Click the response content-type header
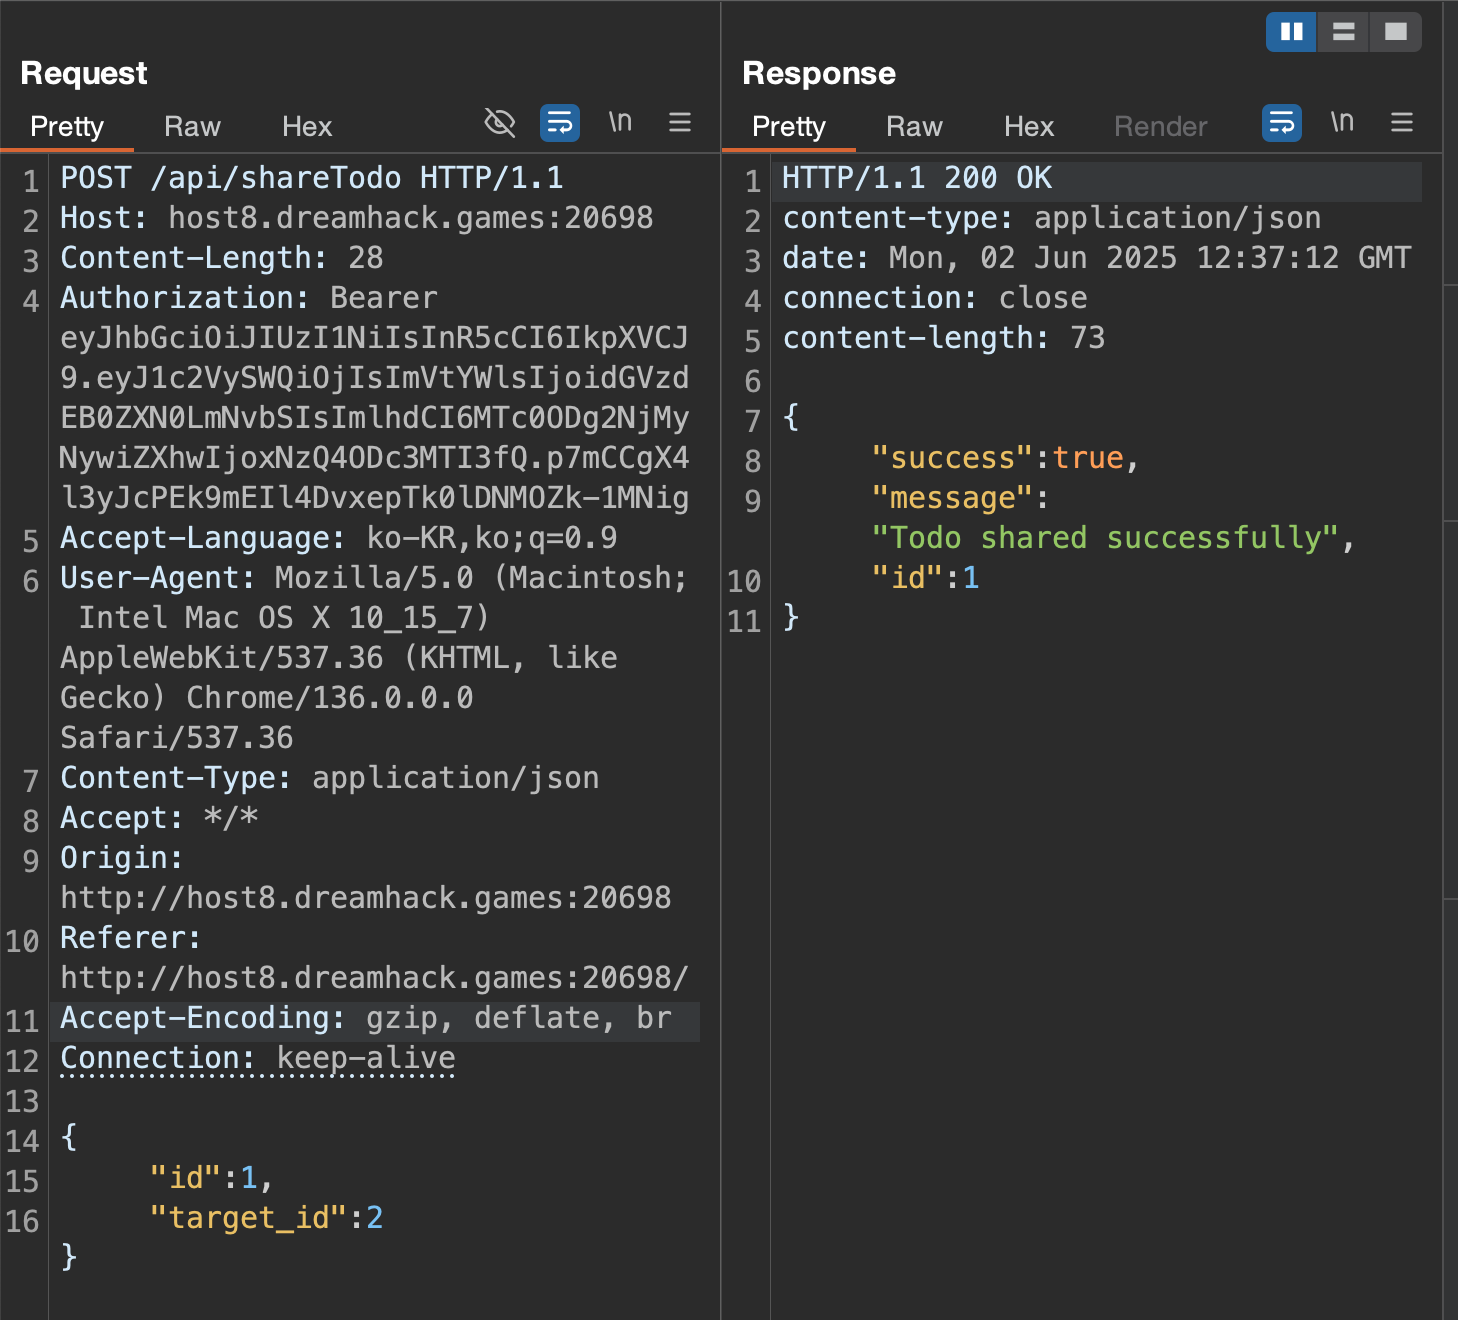1458x1320 pixels. (1052, 218)
